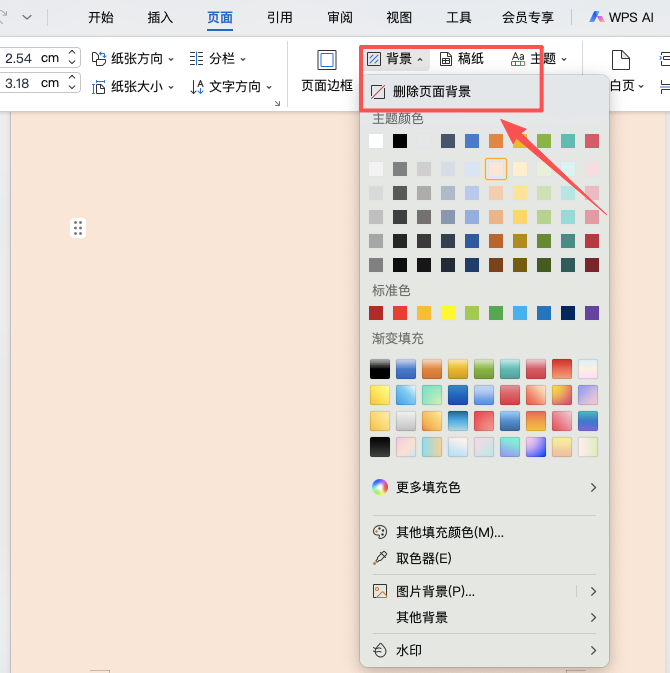670x673 pixels.
Task: Click the watermark stamp icon
Action: [x=380, y=650]
